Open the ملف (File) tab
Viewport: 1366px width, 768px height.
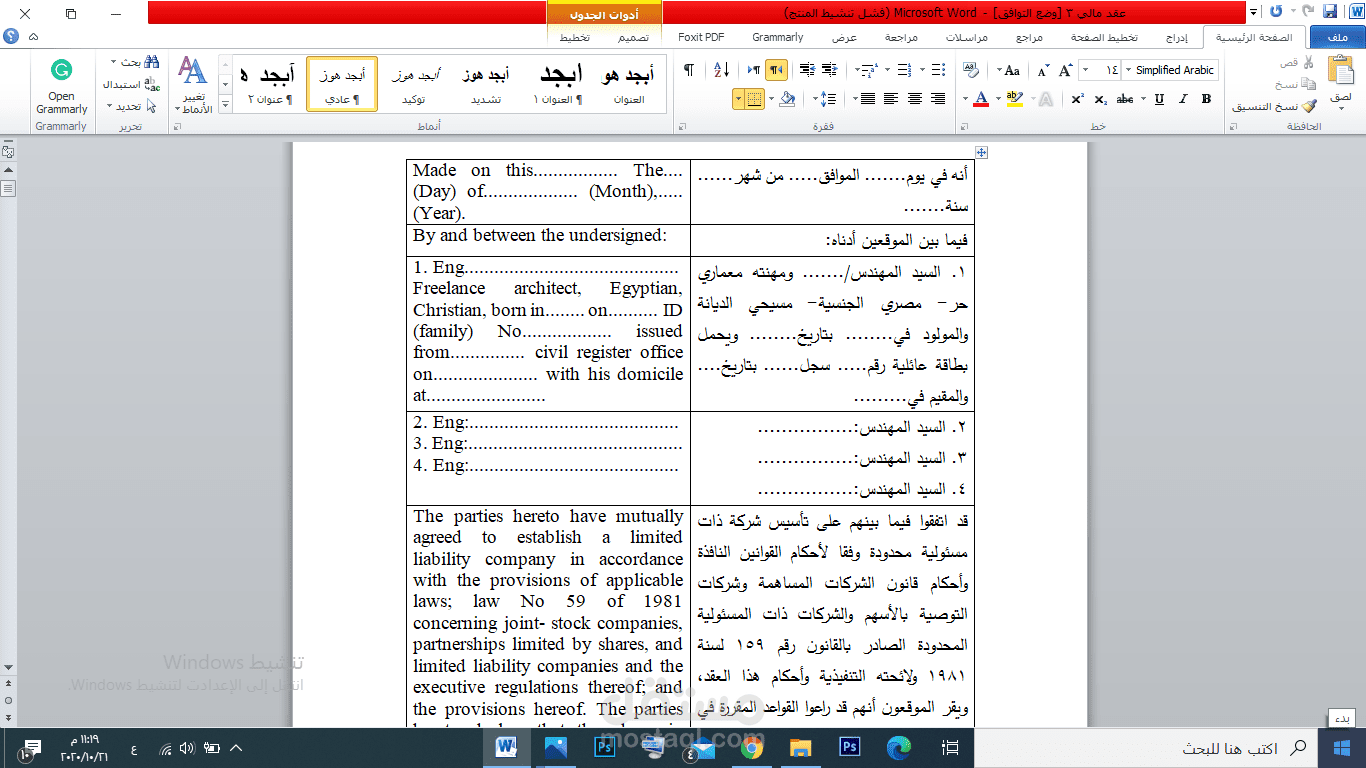coord(1337,37)
